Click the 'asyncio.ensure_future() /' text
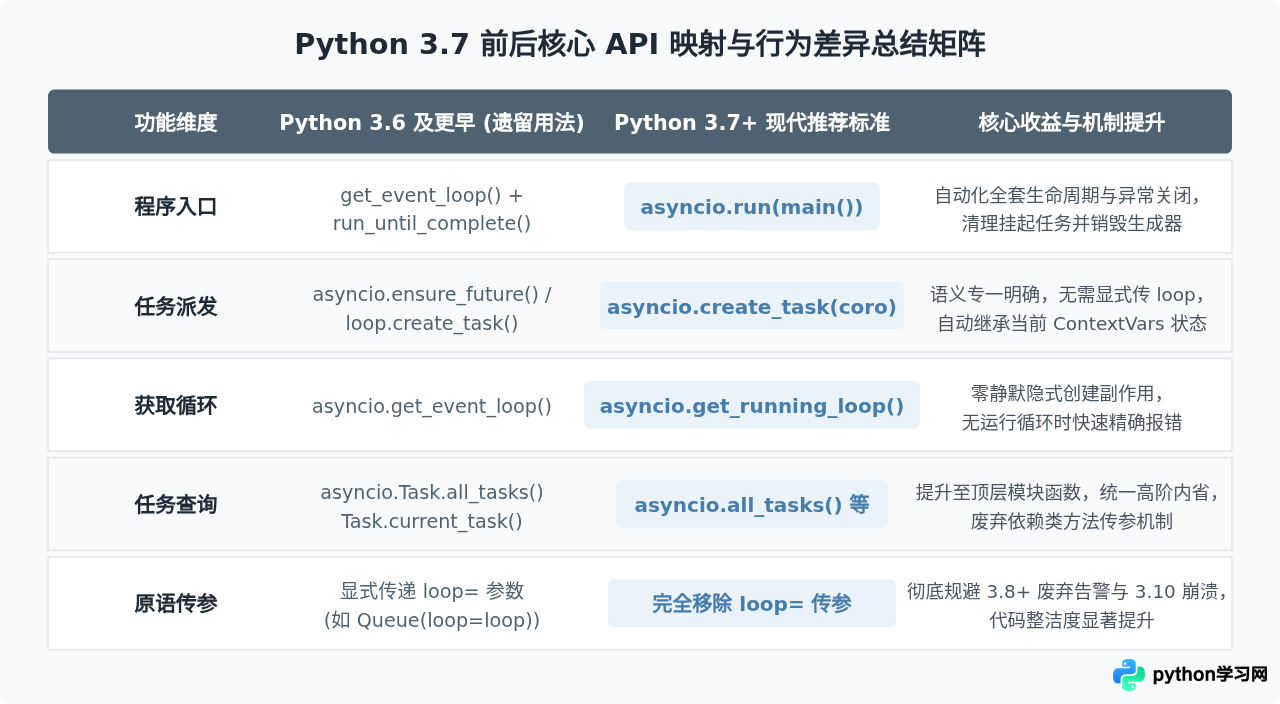Image resolution: width=1280 pixels, height=704 pixels. [x=432, y=294]
